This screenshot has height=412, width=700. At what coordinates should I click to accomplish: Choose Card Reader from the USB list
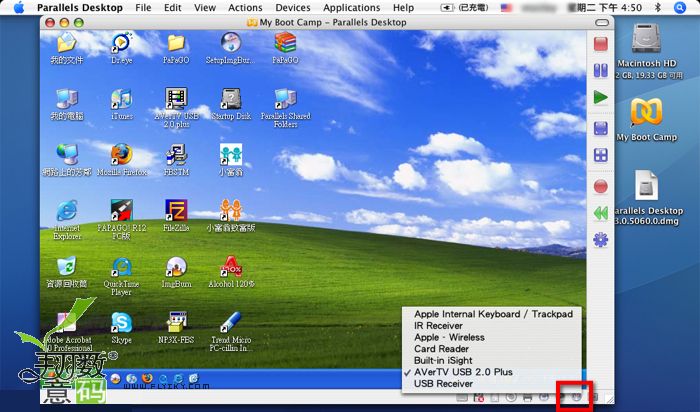coord(492,349)
